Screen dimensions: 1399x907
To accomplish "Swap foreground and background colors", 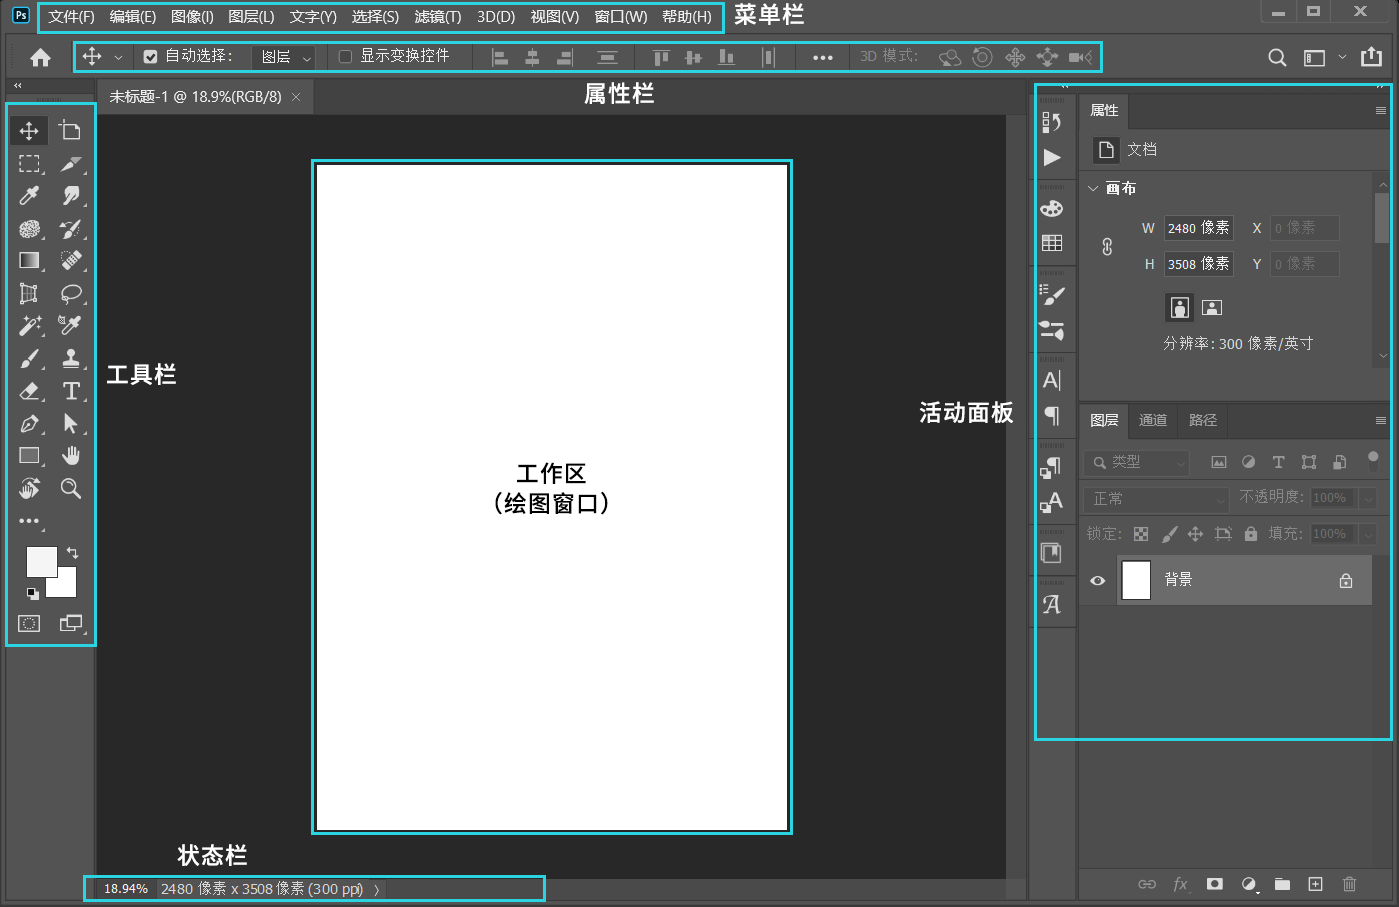I will [72, 552].
